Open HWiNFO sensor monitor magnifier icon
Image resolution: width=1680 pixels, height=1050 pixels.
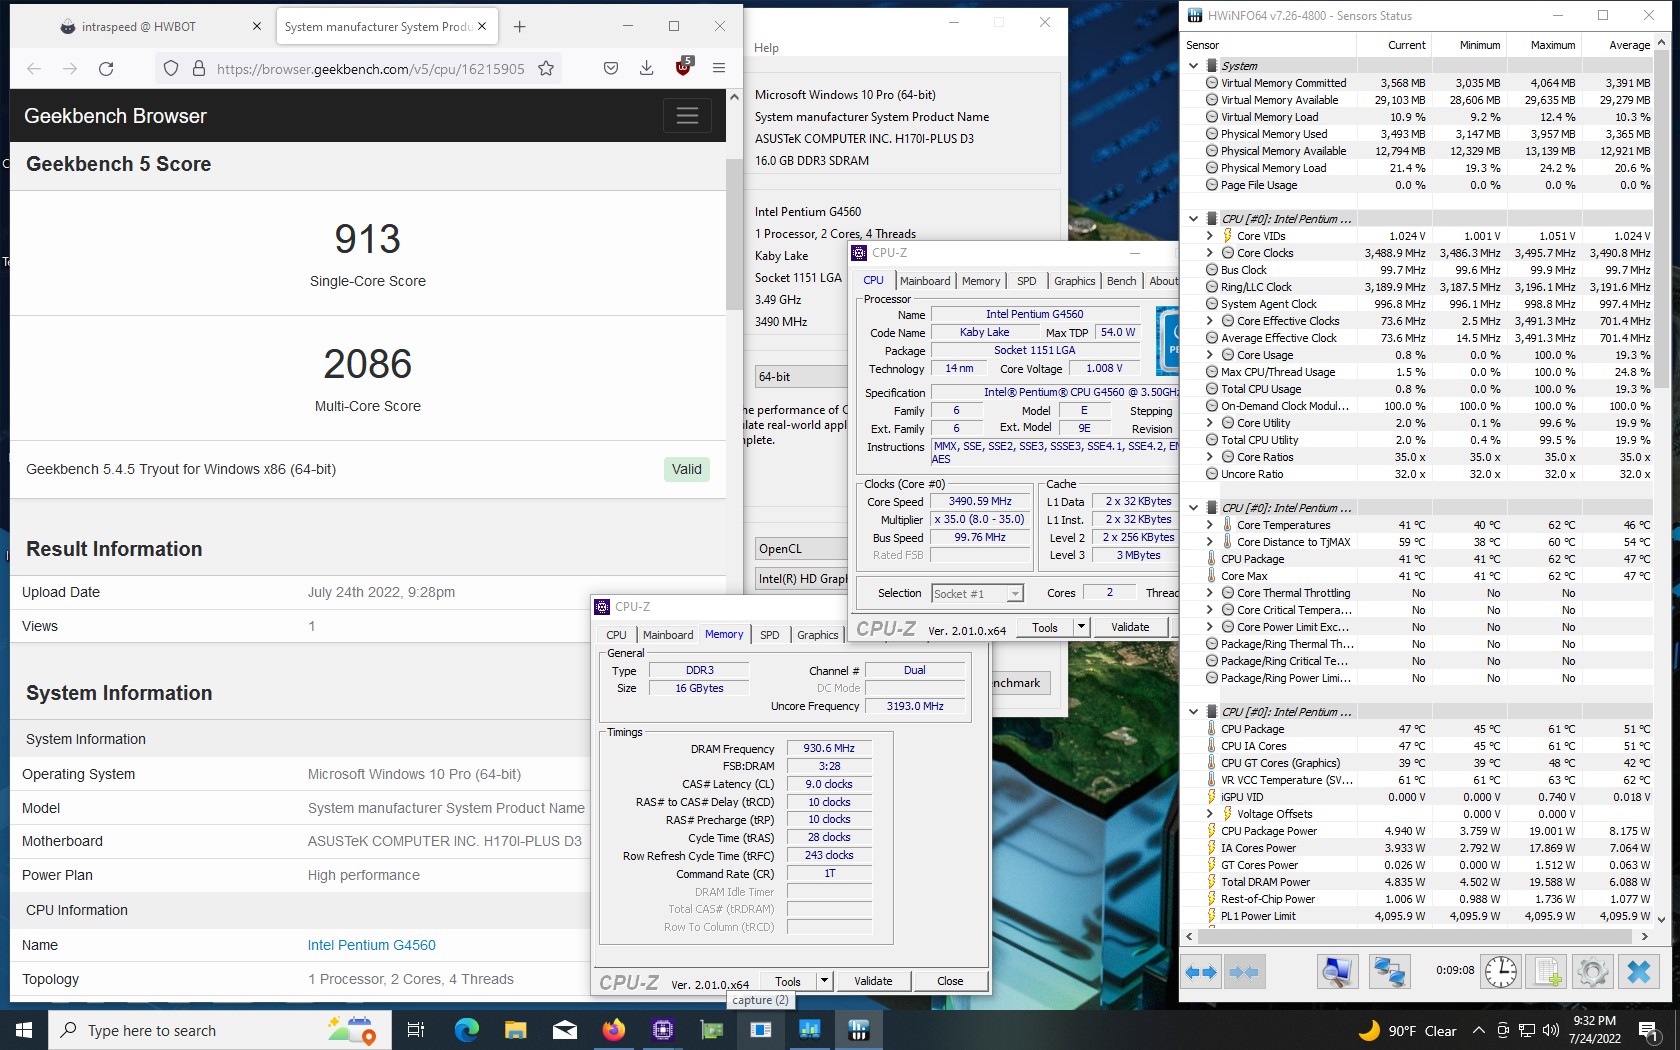coord(1337,971)
